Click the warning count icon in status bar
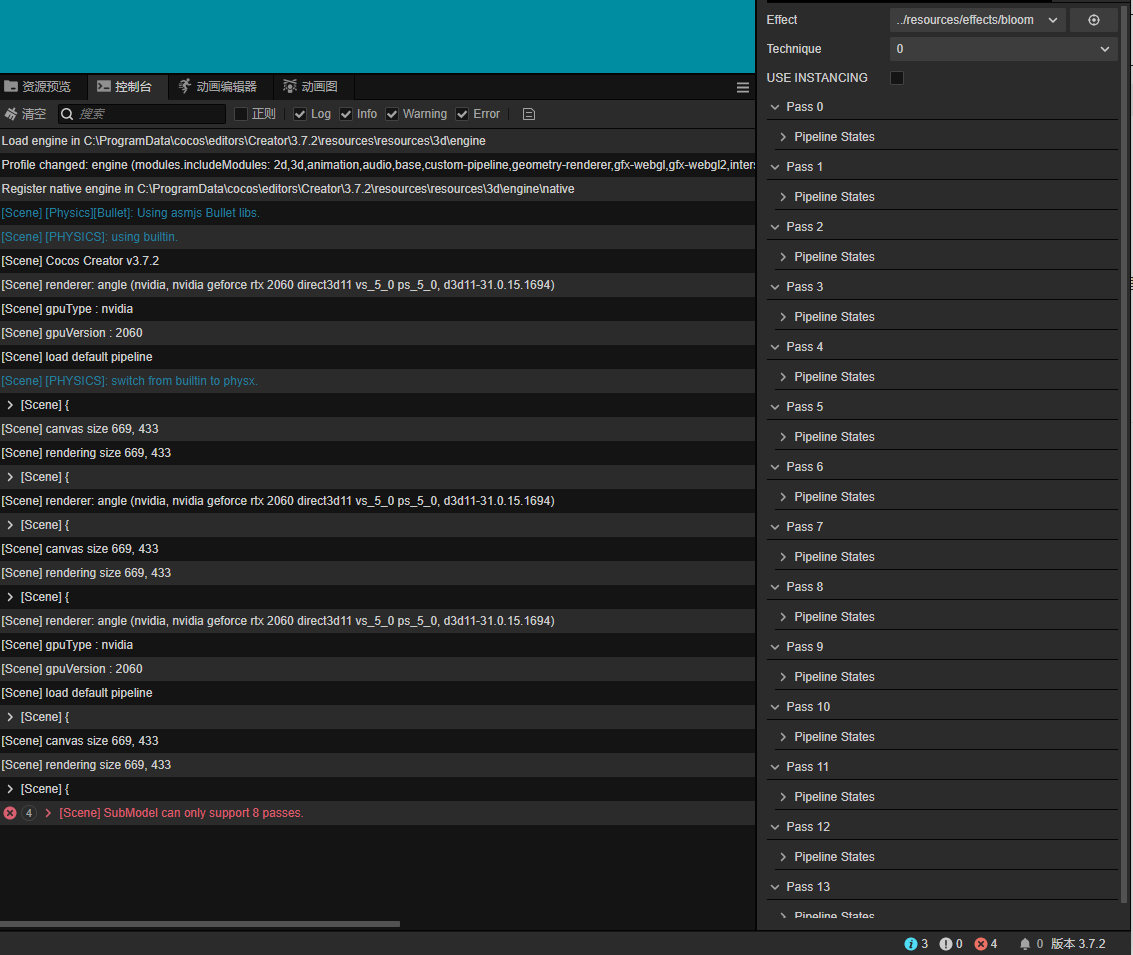The image size is (1133, 955). (945, 944)
